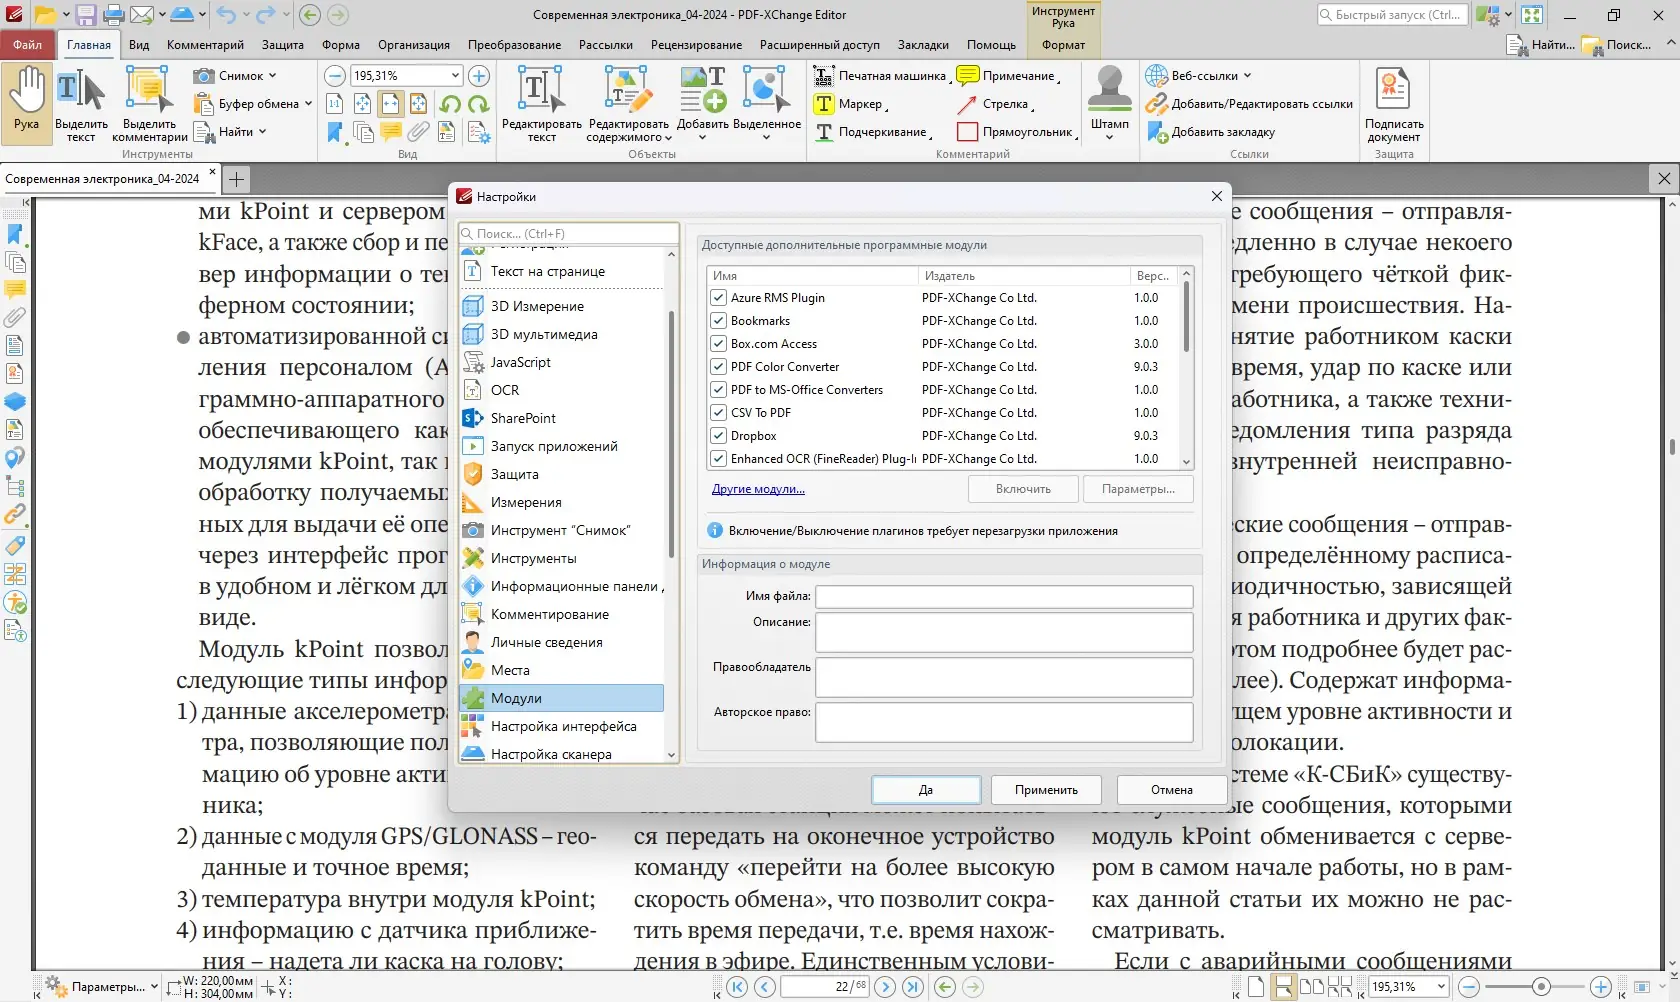Click the Snapshot (Снимок) camera icon
This screenshot has height=1002, width=1680.
click(x=204, y=76)
